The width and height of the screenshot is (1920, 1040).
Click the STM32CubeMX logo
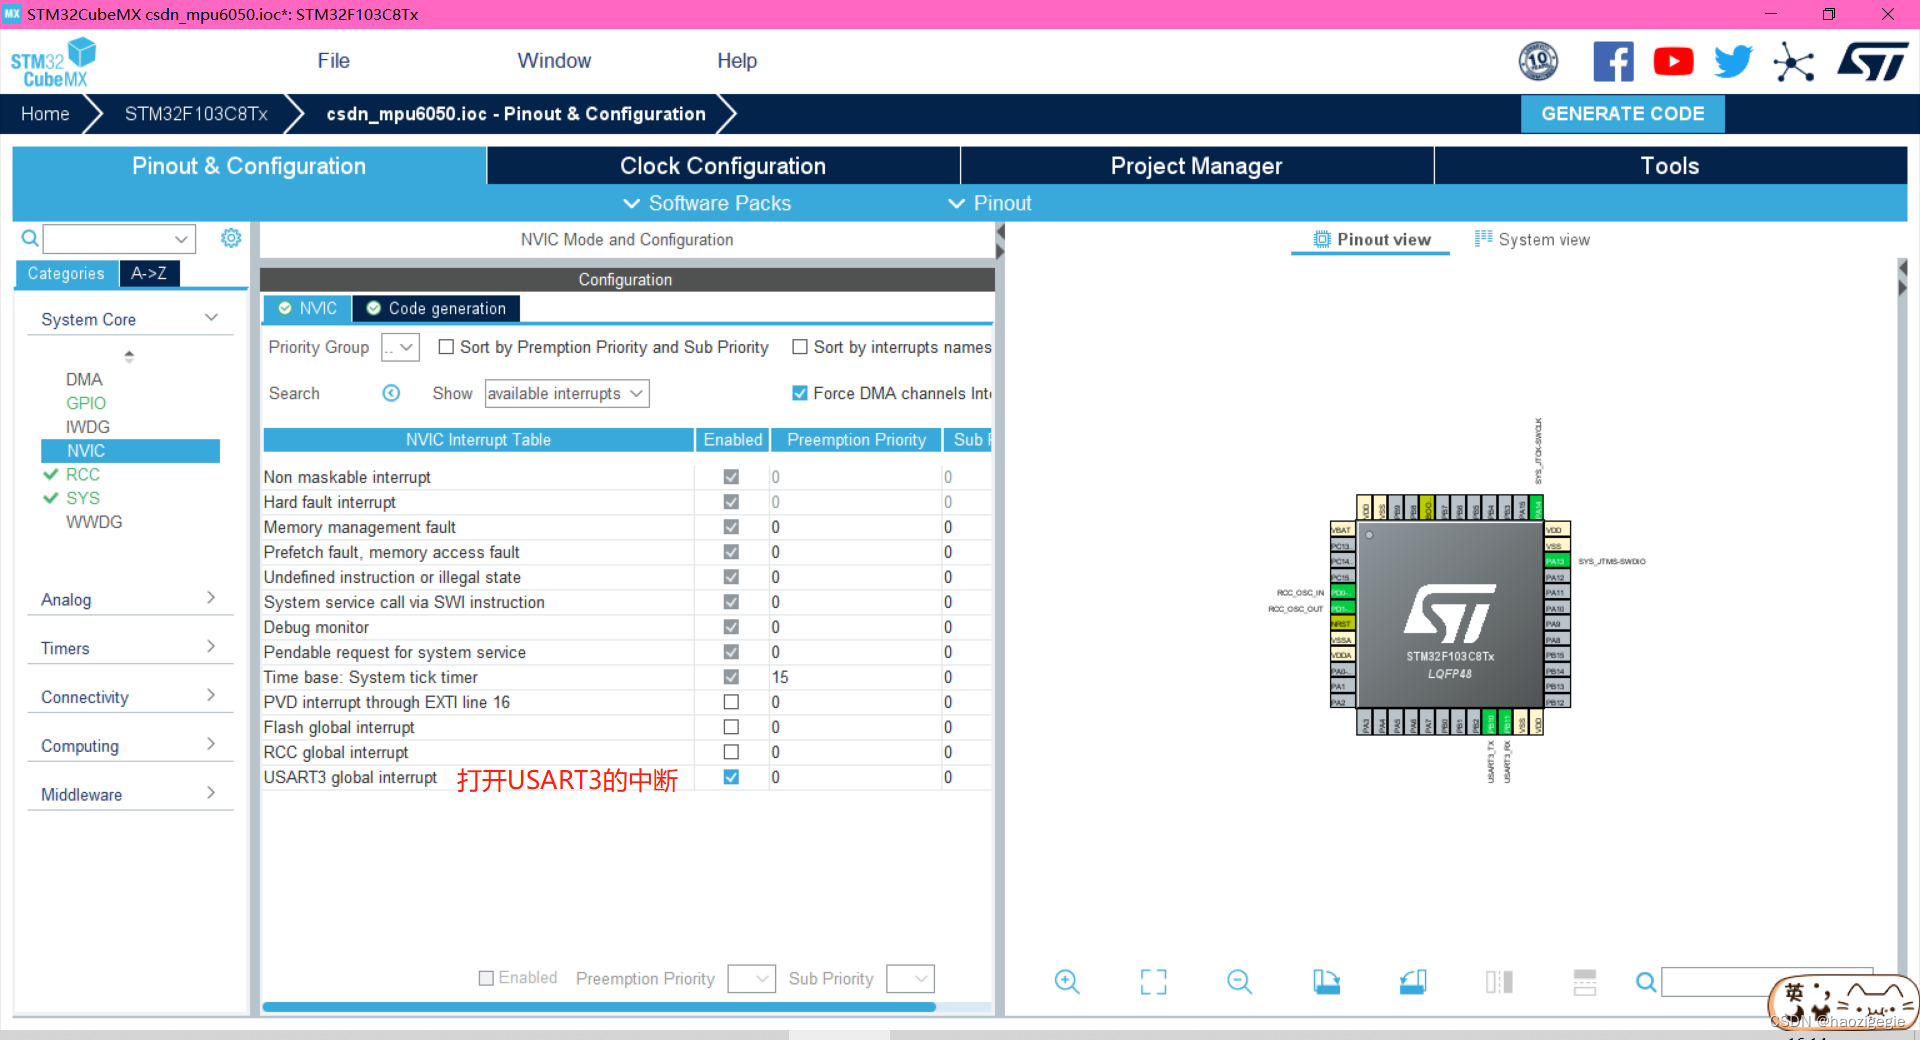pos(54,63)
